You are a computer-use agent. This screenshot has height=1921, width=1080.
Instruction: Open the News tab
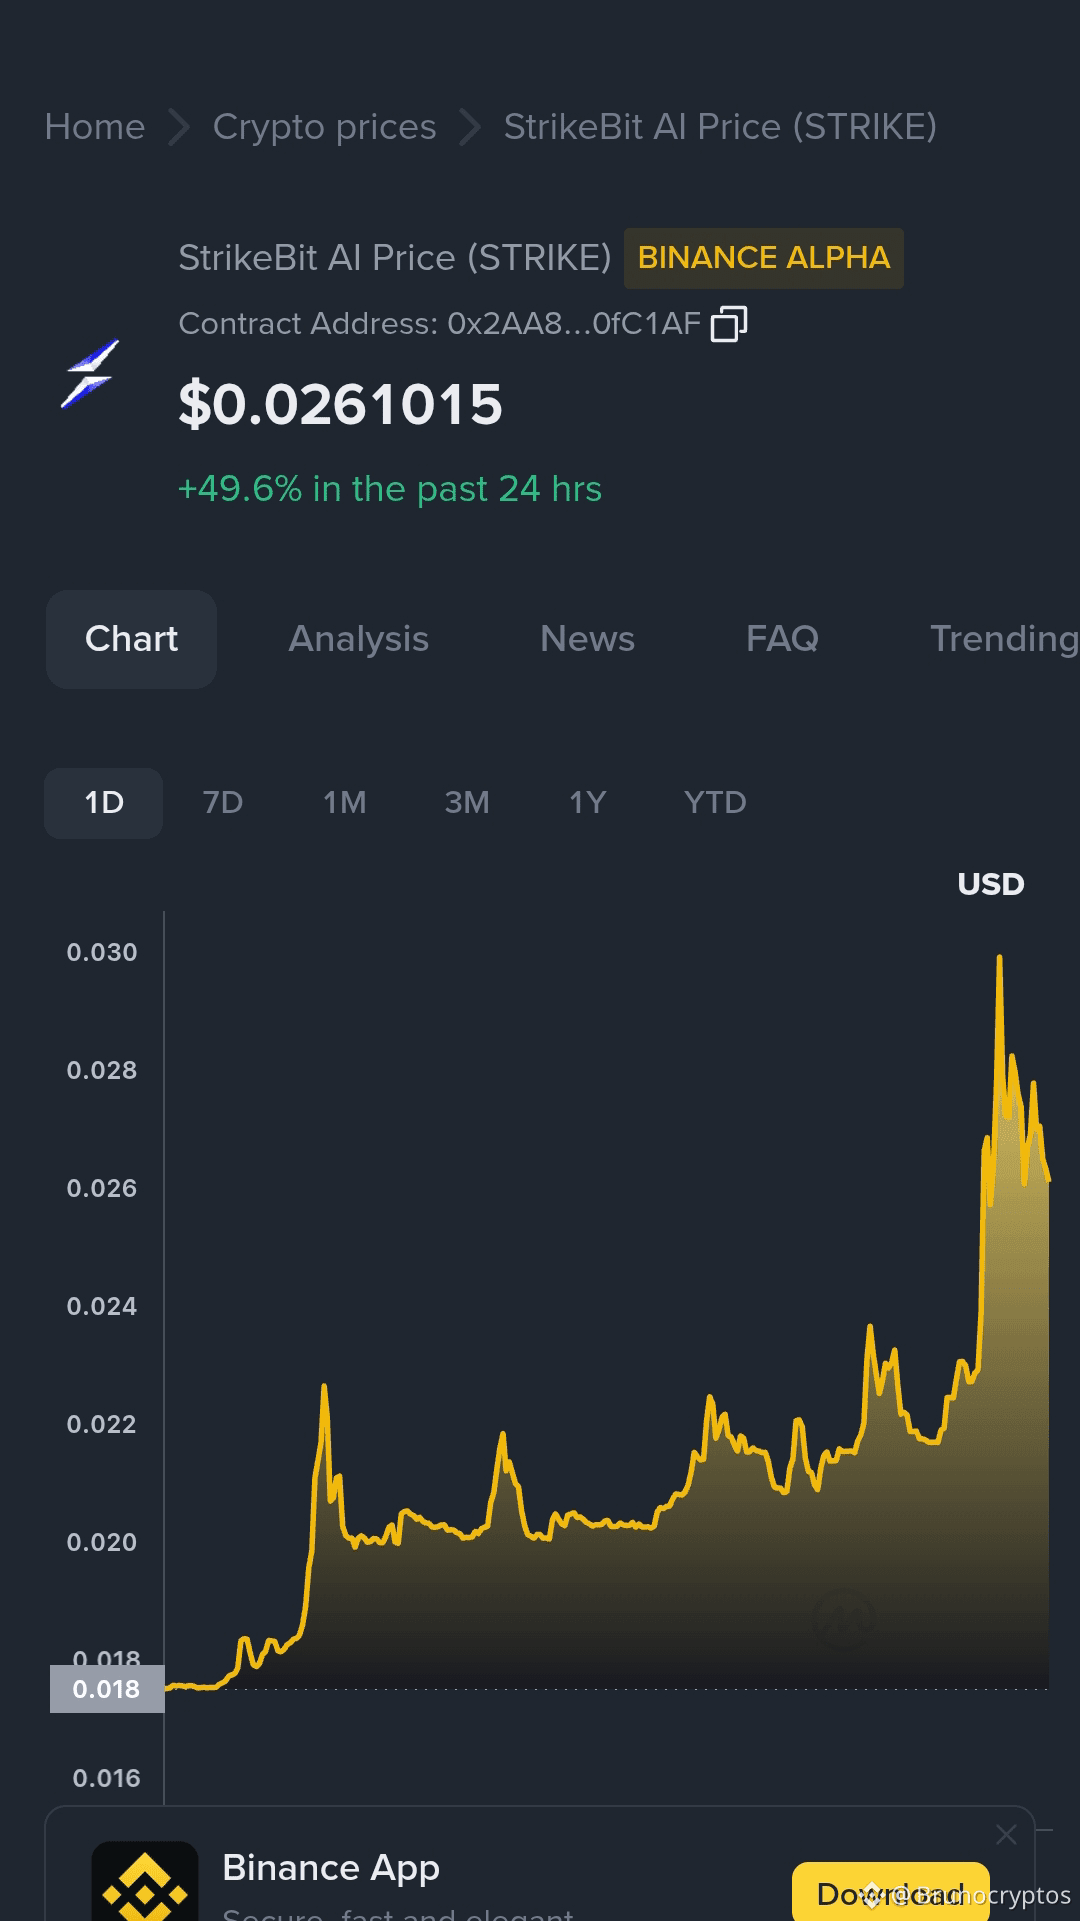coord(588,639)
